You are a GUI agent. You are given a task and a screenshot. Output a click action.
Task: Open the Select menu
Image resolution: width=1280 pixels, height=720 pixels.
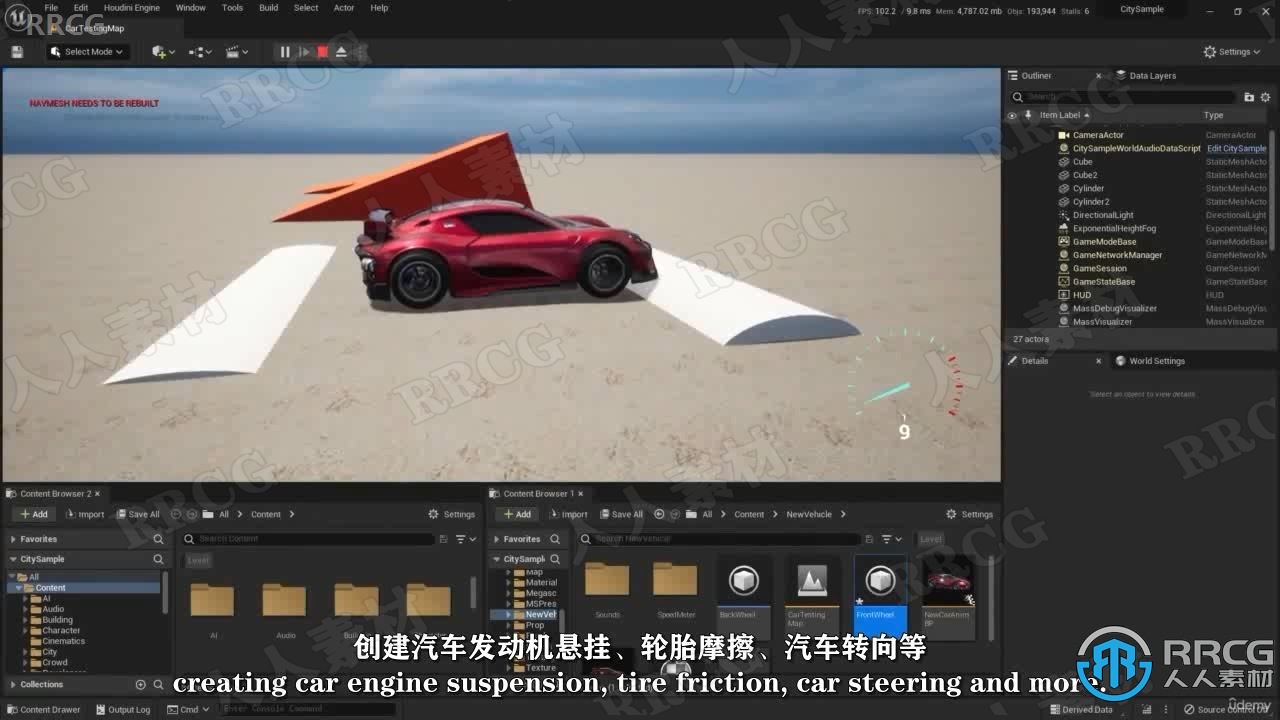pyautogui.click(x=306, y=8)
